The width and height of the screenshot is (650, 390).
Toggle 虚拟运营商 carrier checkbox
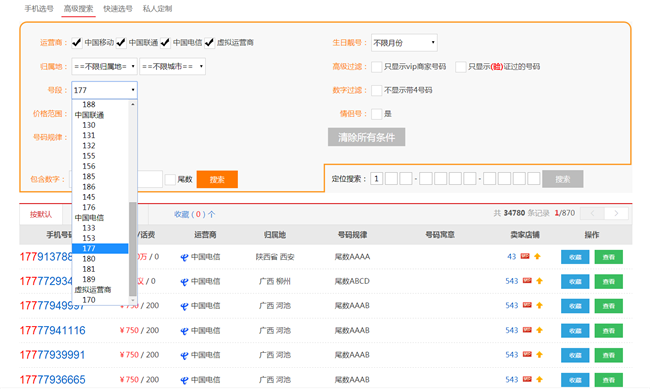209,42
